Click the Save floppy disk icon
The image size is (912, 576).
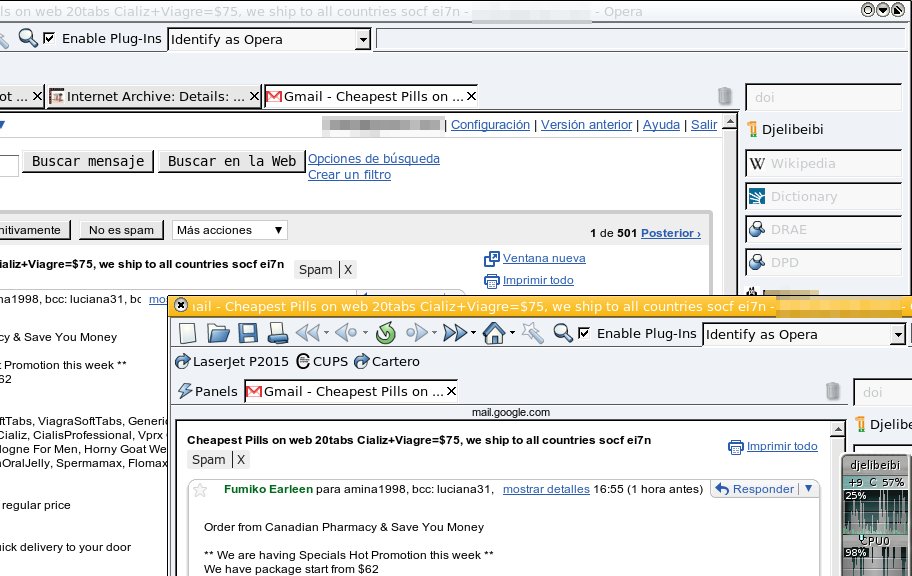click(248, 333)
